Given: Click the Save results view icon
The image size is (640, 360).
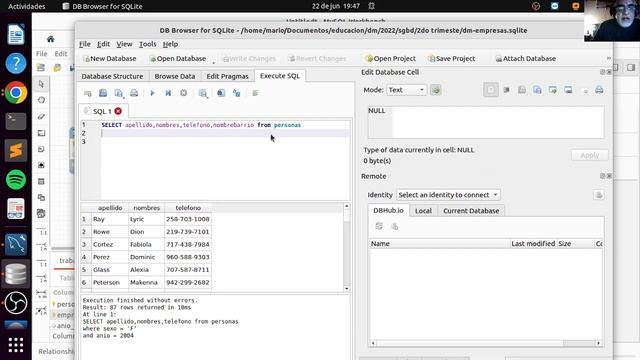Looking at the screenshot, I should [x=203, y=93].
